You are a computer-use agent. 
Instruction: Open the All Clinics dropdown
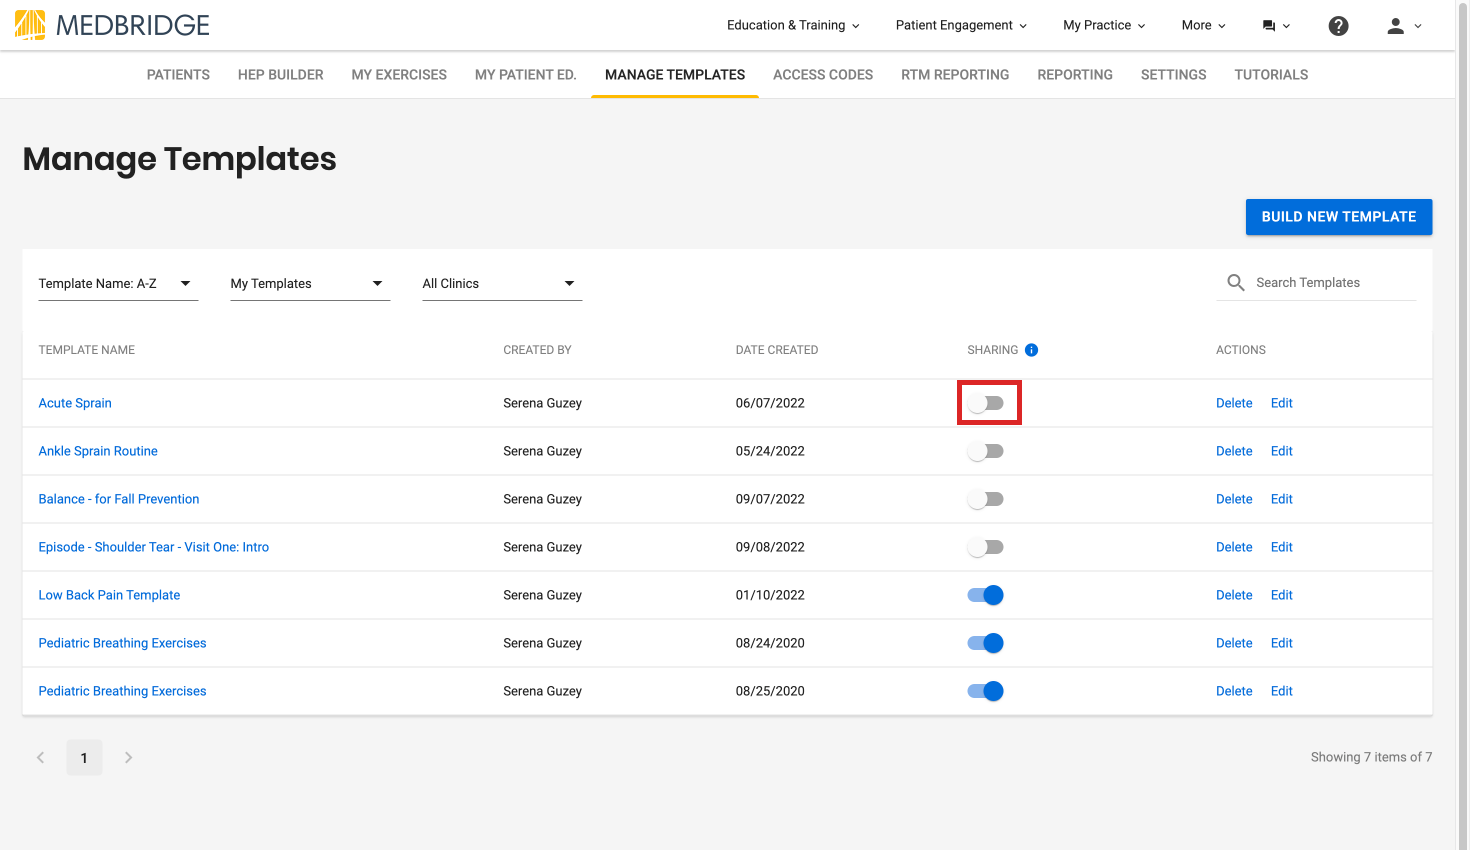coord(502,284)
